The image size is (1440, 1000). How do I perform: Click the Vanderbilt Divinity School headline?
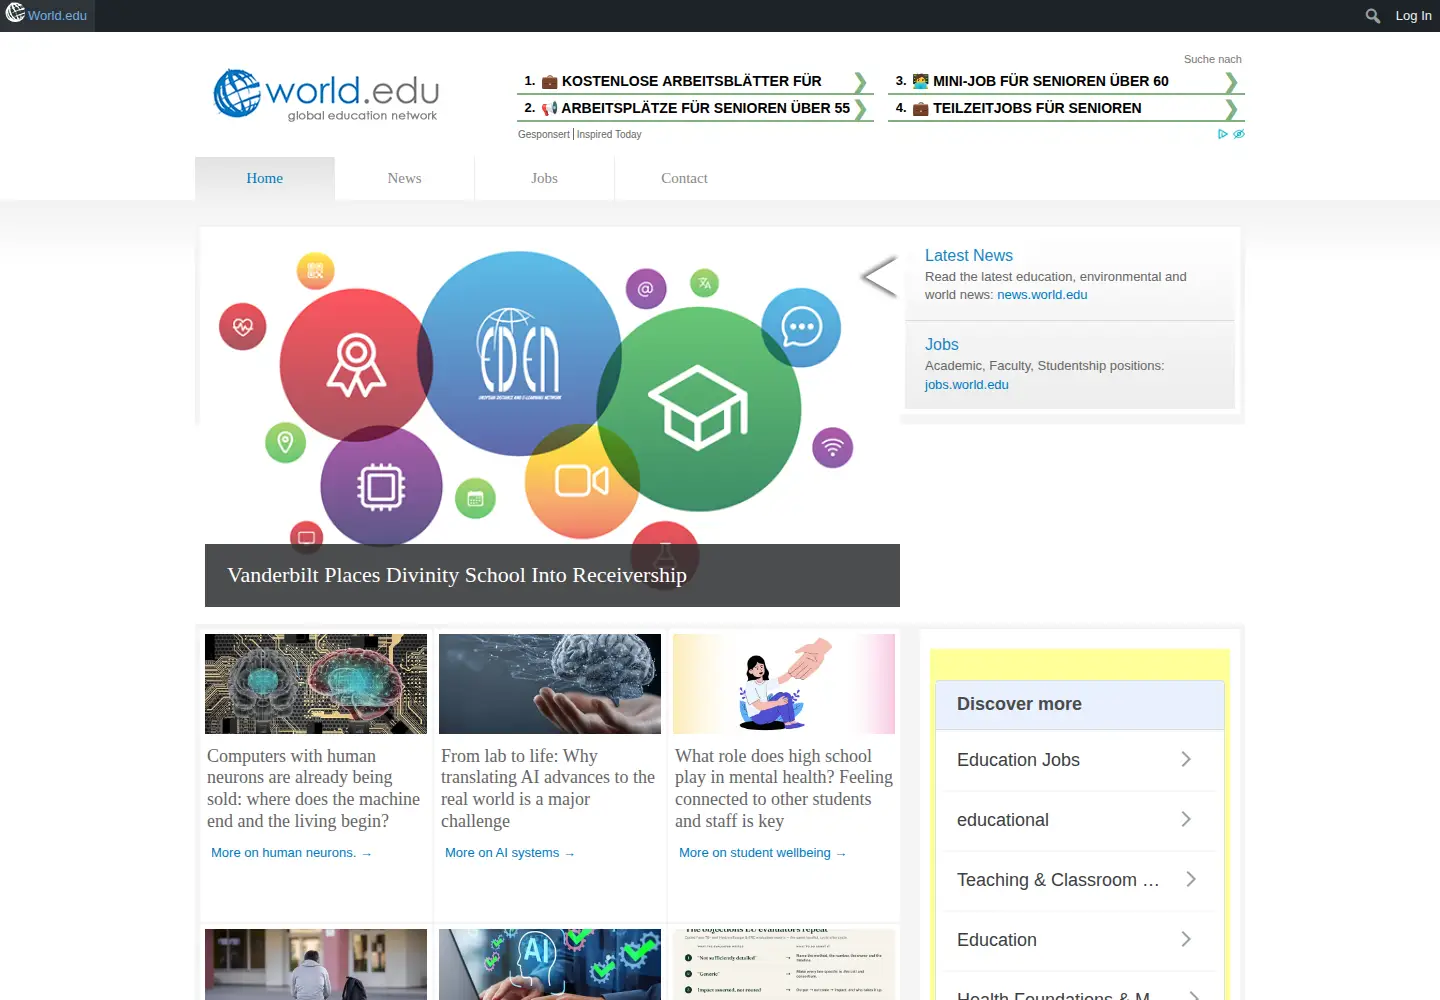(x=457, y=575)
